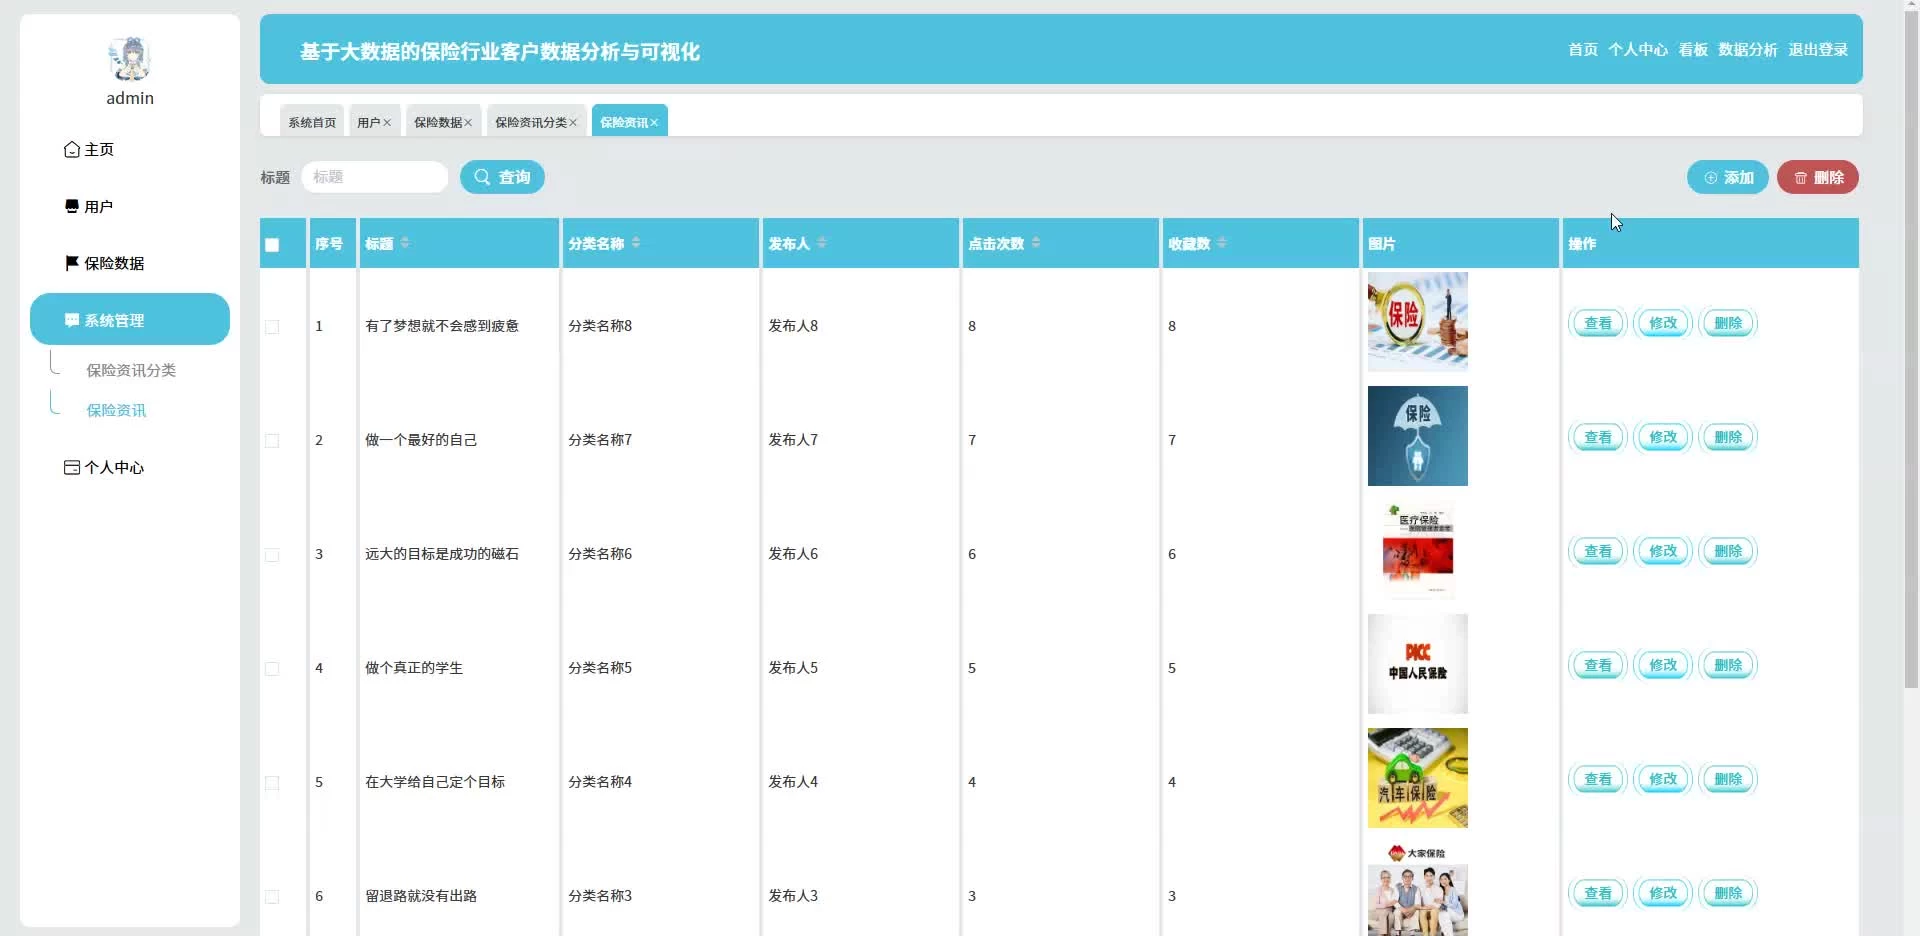1920x936 pixels.
Task: Select 保险资讯 submenu item
Action: [x=116, y=410]
